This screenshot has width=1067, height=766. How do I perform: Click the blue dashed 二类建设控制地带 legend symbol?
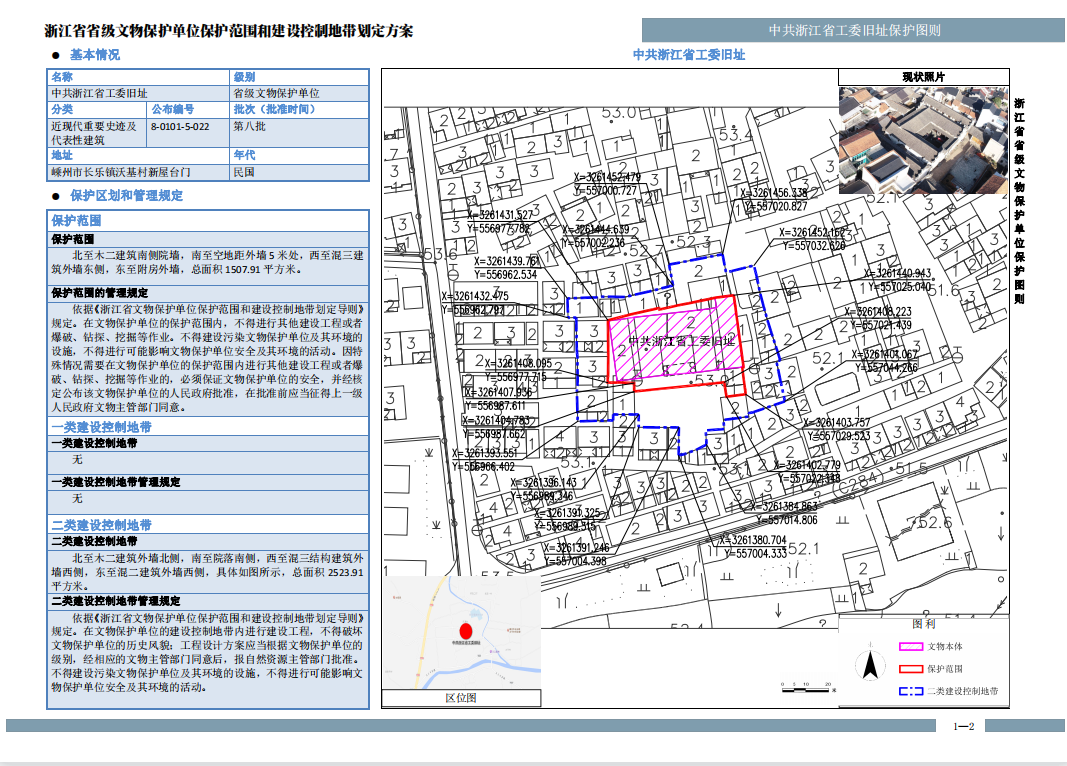point(910,691)
